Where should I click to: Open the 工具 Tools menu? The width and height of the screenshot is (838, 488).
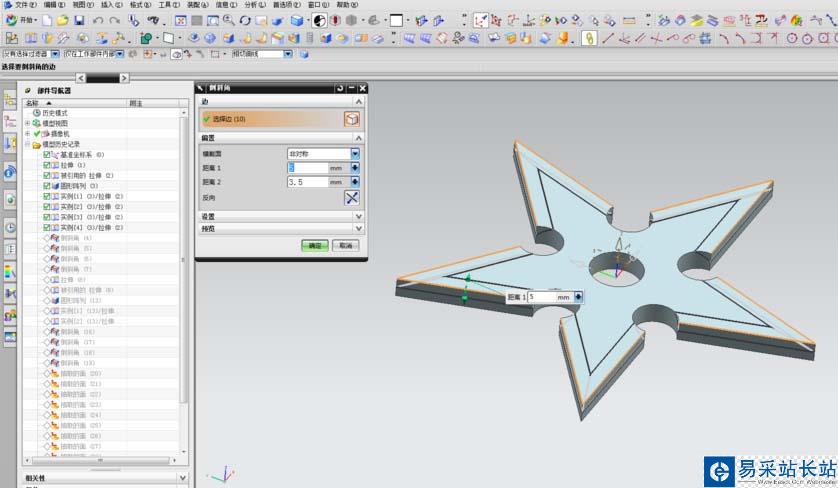tap(169, 5)
